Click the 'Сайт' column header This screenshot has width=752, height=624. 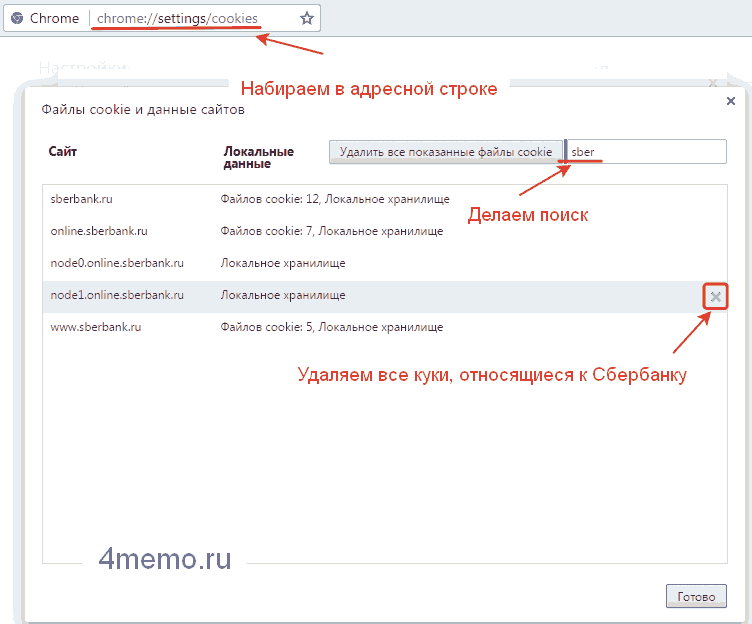[62, 152]
